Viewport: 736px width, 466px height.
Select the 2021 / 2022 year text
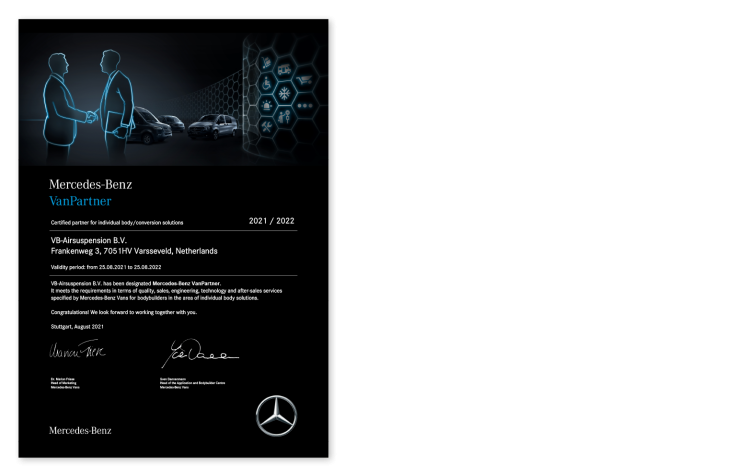pos(271,221)
